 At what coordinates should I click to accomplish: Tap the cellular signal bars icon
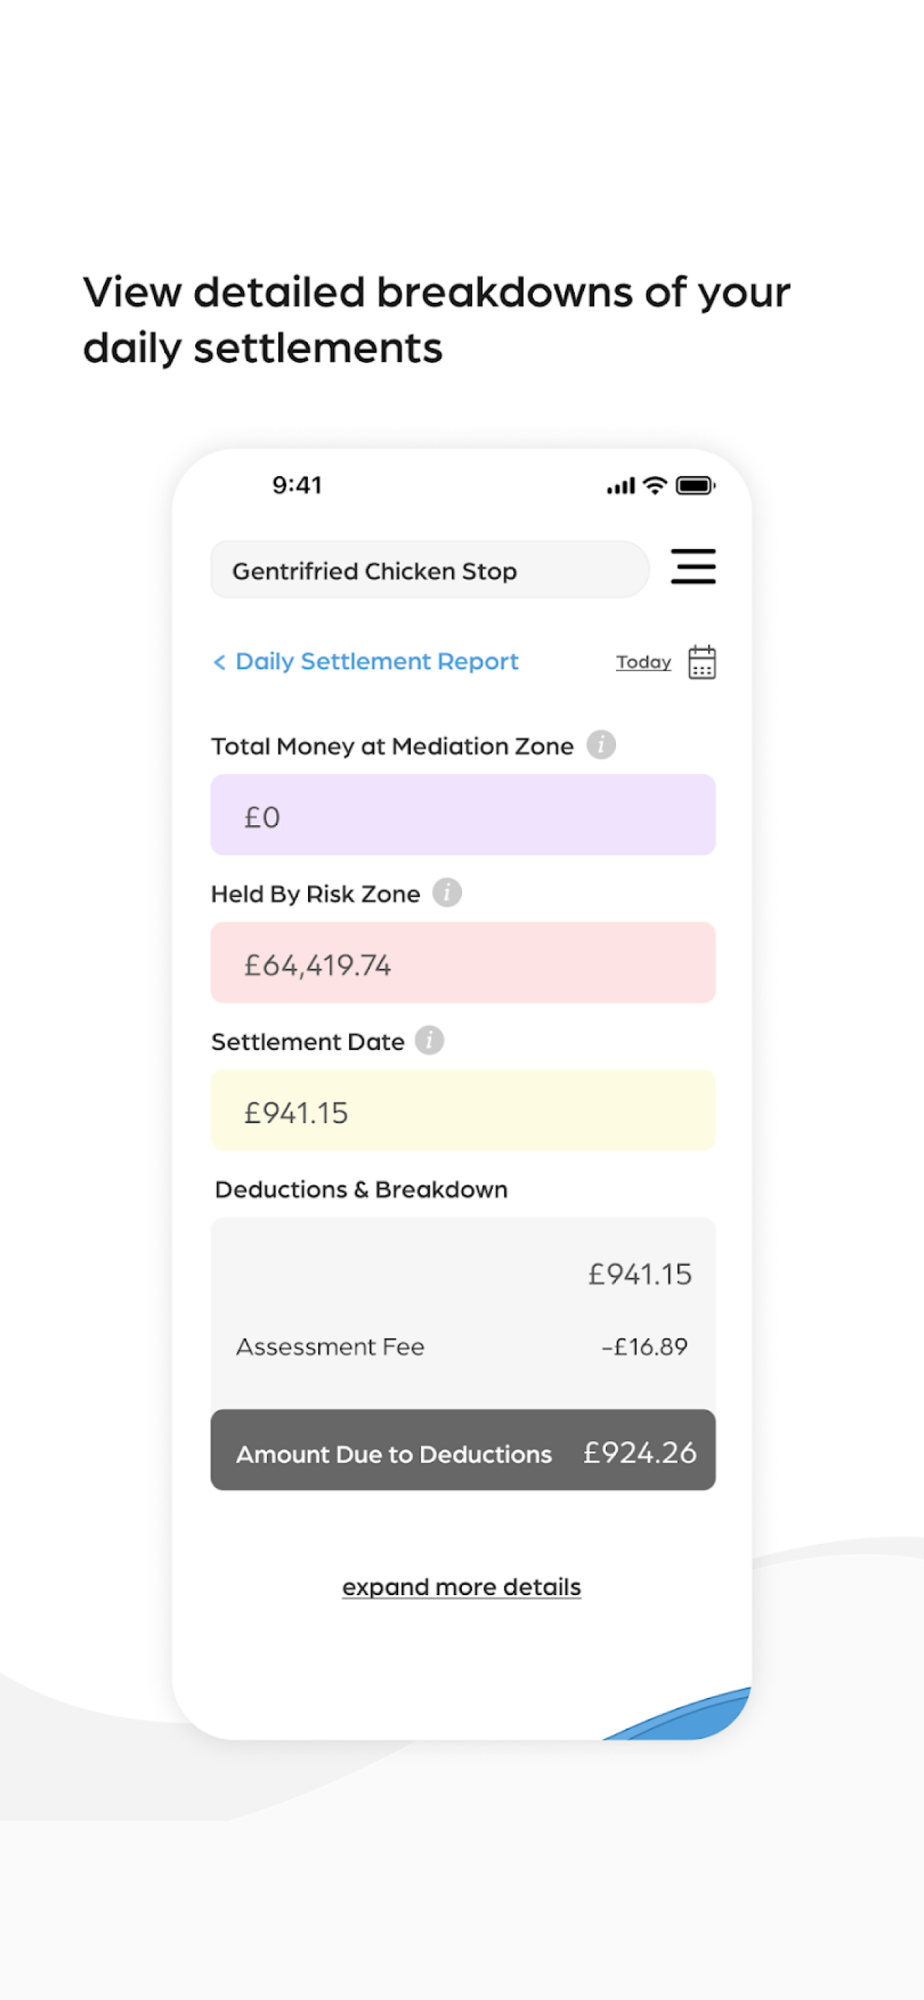(621, 487)
